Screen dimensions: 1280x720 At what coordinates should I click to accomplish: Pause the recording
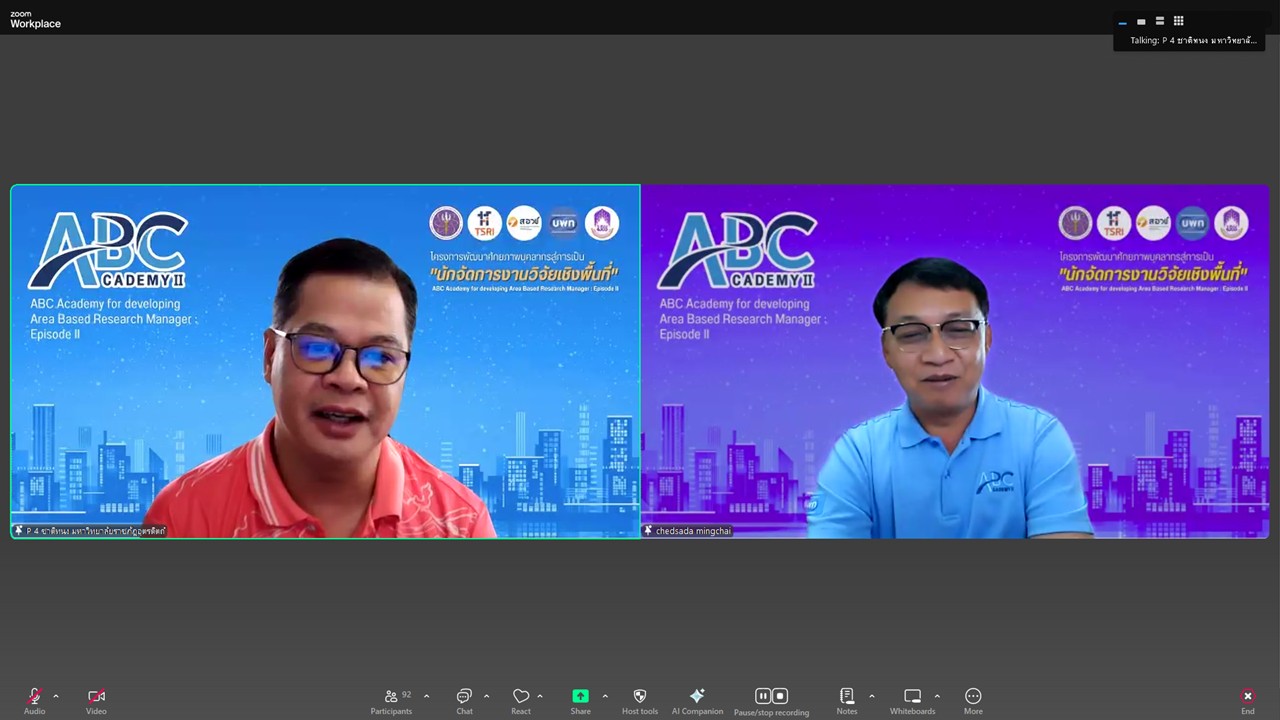point(763,696)
